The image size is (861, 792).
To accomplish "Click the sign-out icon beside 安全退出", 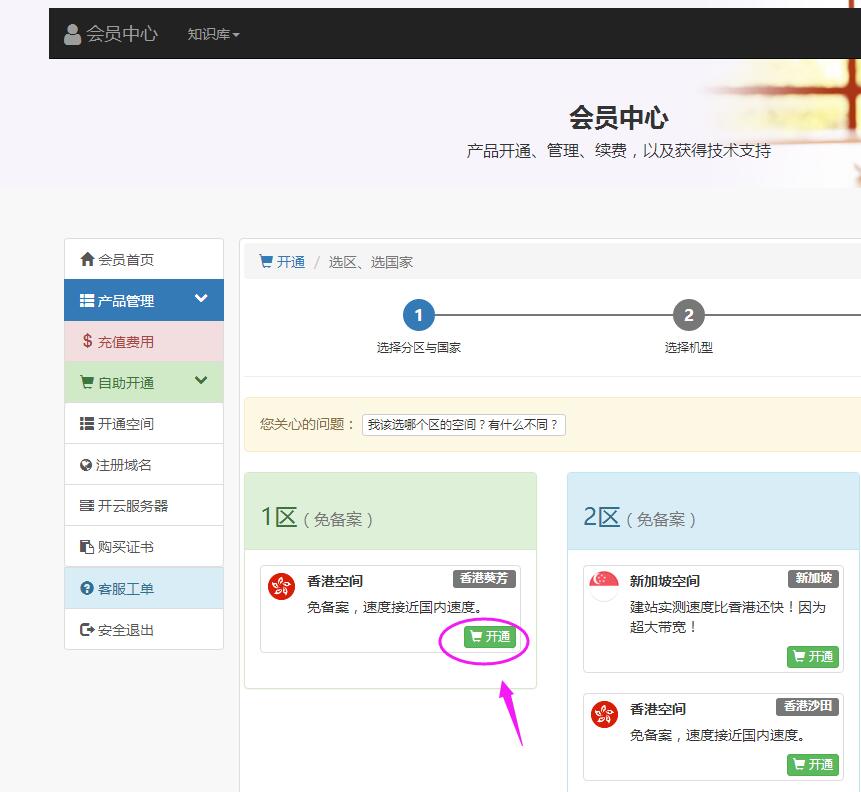I will point(87,629).
